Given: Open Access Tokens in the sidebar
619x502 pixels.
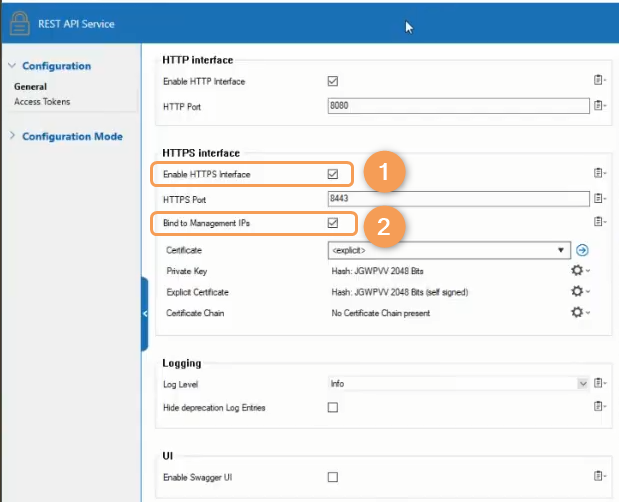Looking at the screenshot, I should tap(42, 101).
